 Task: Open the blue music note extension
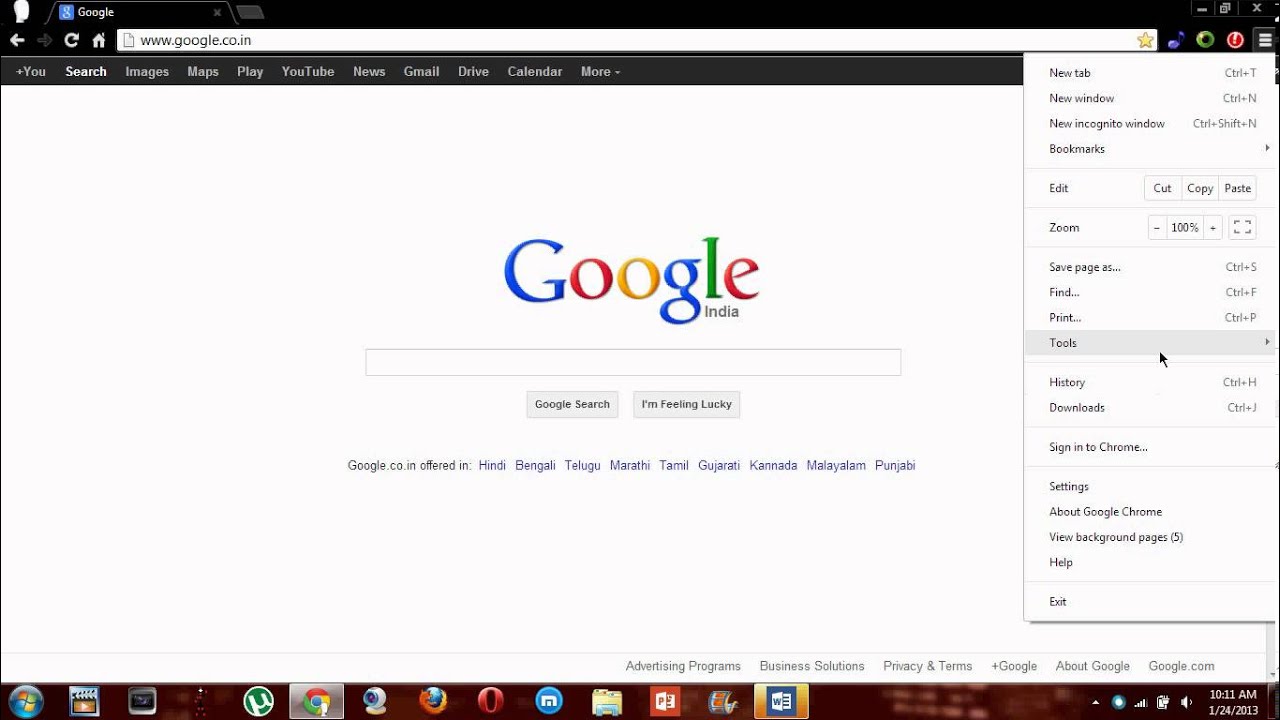pos(1176,40)
